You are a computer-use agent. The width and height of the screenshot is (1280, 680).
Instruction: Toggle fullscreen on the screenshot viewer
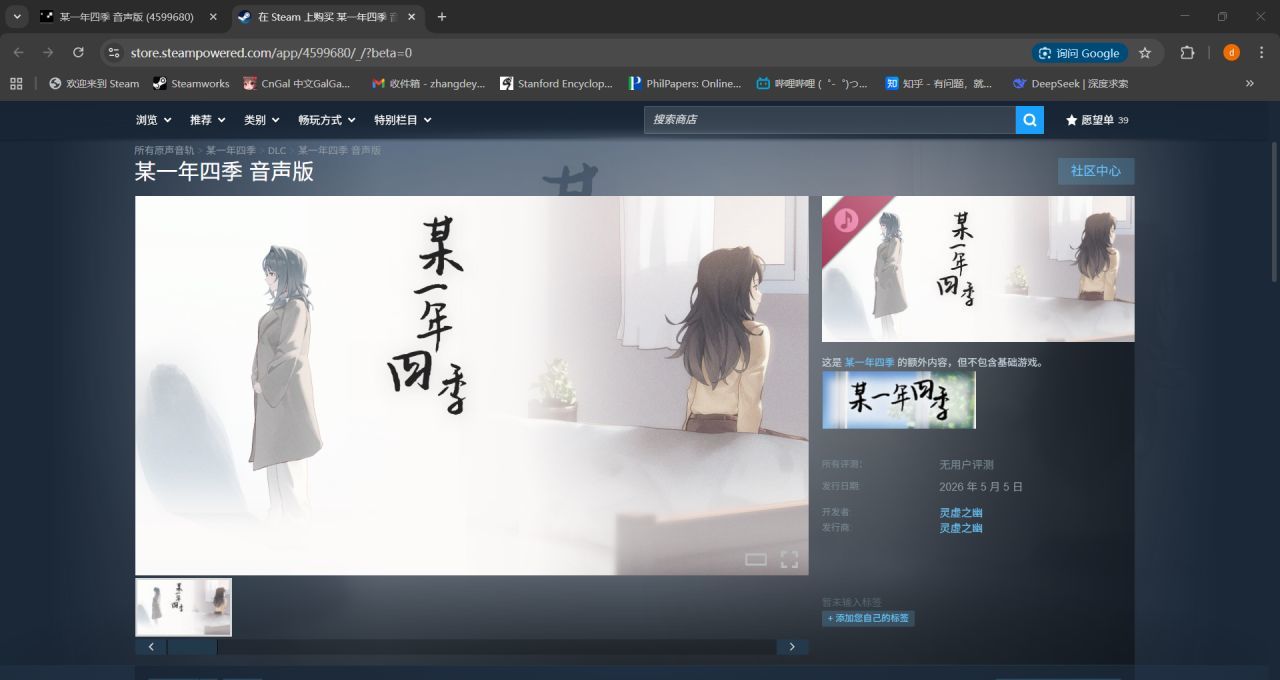pos(789,559)
